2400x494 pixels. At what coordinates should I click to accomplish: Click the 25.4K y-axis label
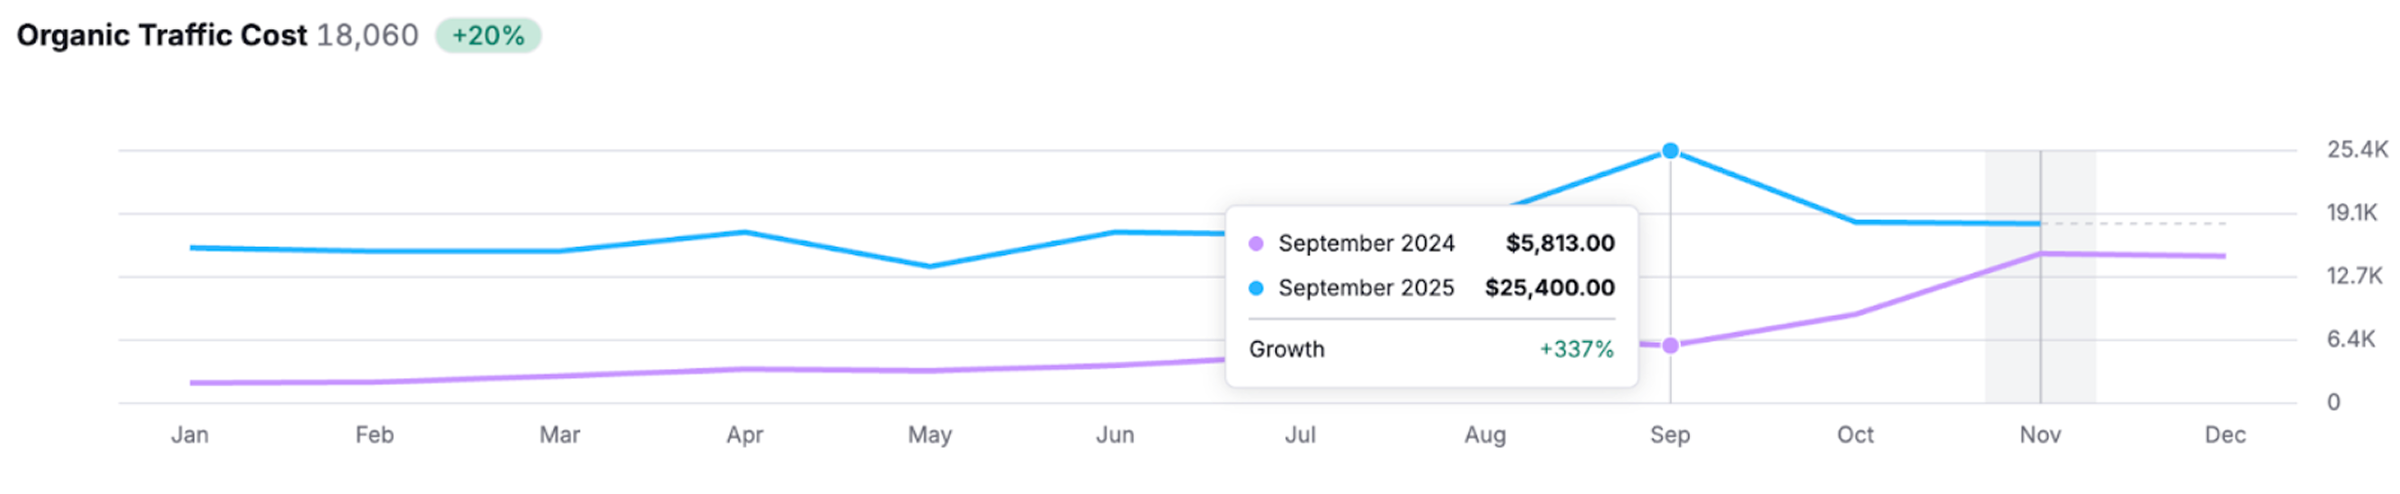tap(2357, 150)
